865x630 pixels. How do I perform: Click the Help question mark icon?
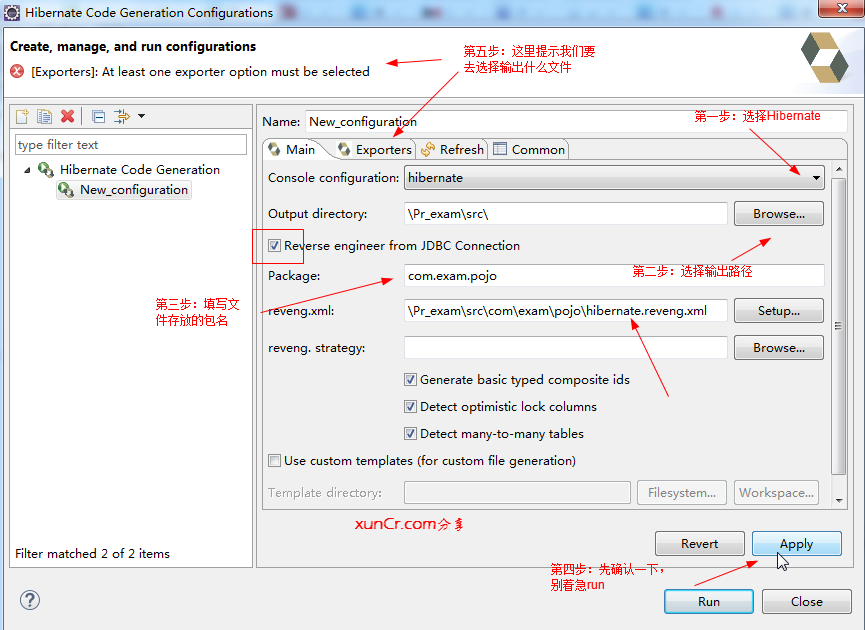click(30, 600)
